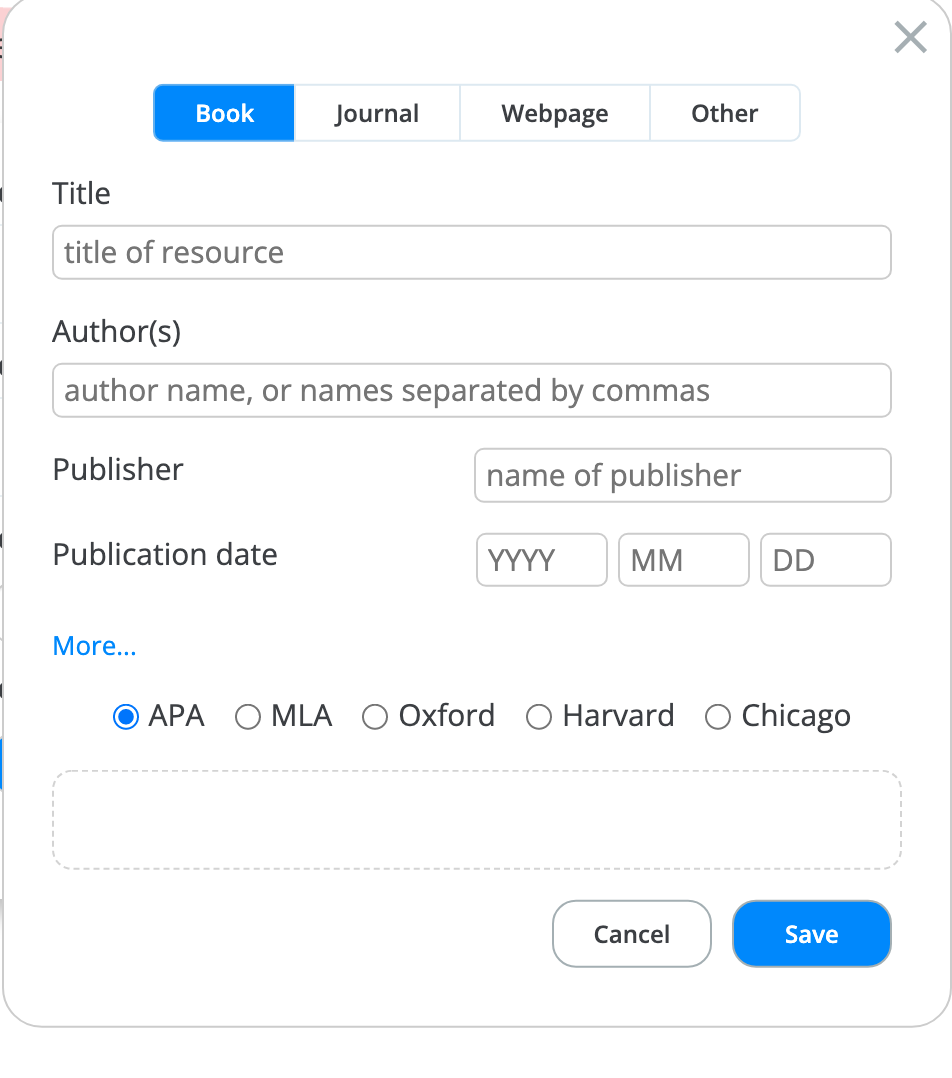This screenshot has width=952, height=1078.
Task: Click the title of resource field
Action: click(472, 252)
